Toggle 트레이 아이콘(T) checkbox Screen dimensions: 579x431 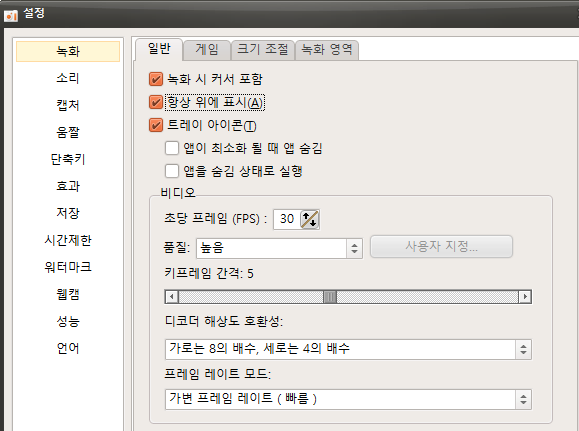156,125
